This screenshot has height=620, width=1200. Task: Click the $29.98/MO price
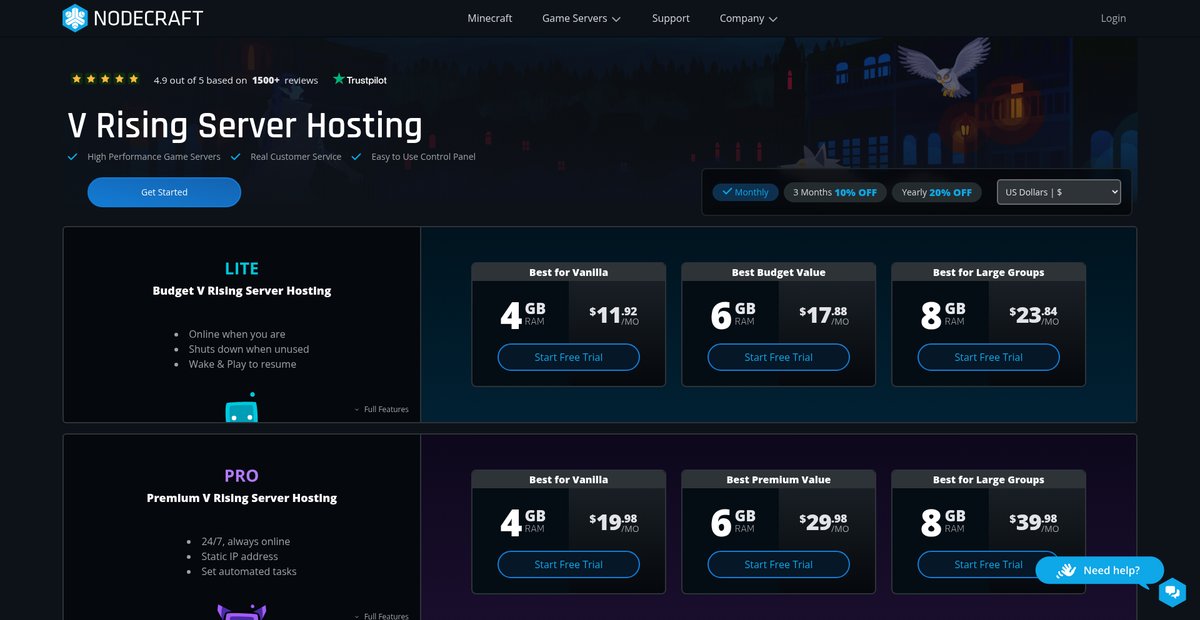[x=824, y=522]
